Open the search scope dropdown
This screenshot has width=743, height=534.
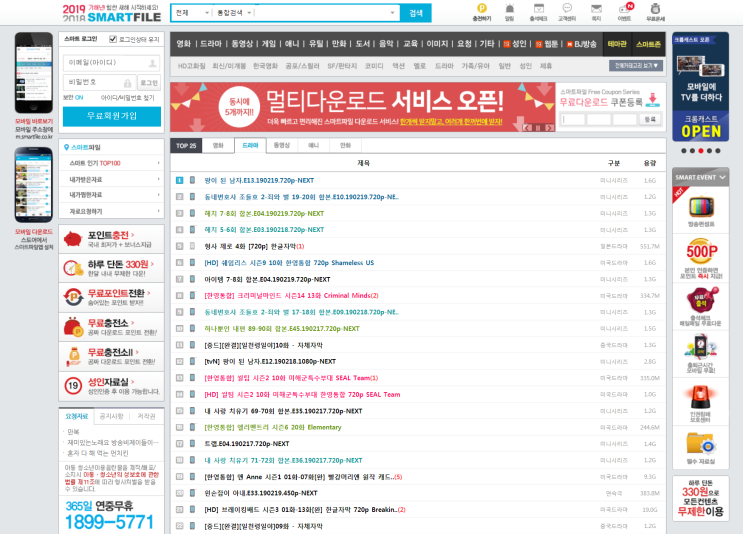(x=192, y=13)
